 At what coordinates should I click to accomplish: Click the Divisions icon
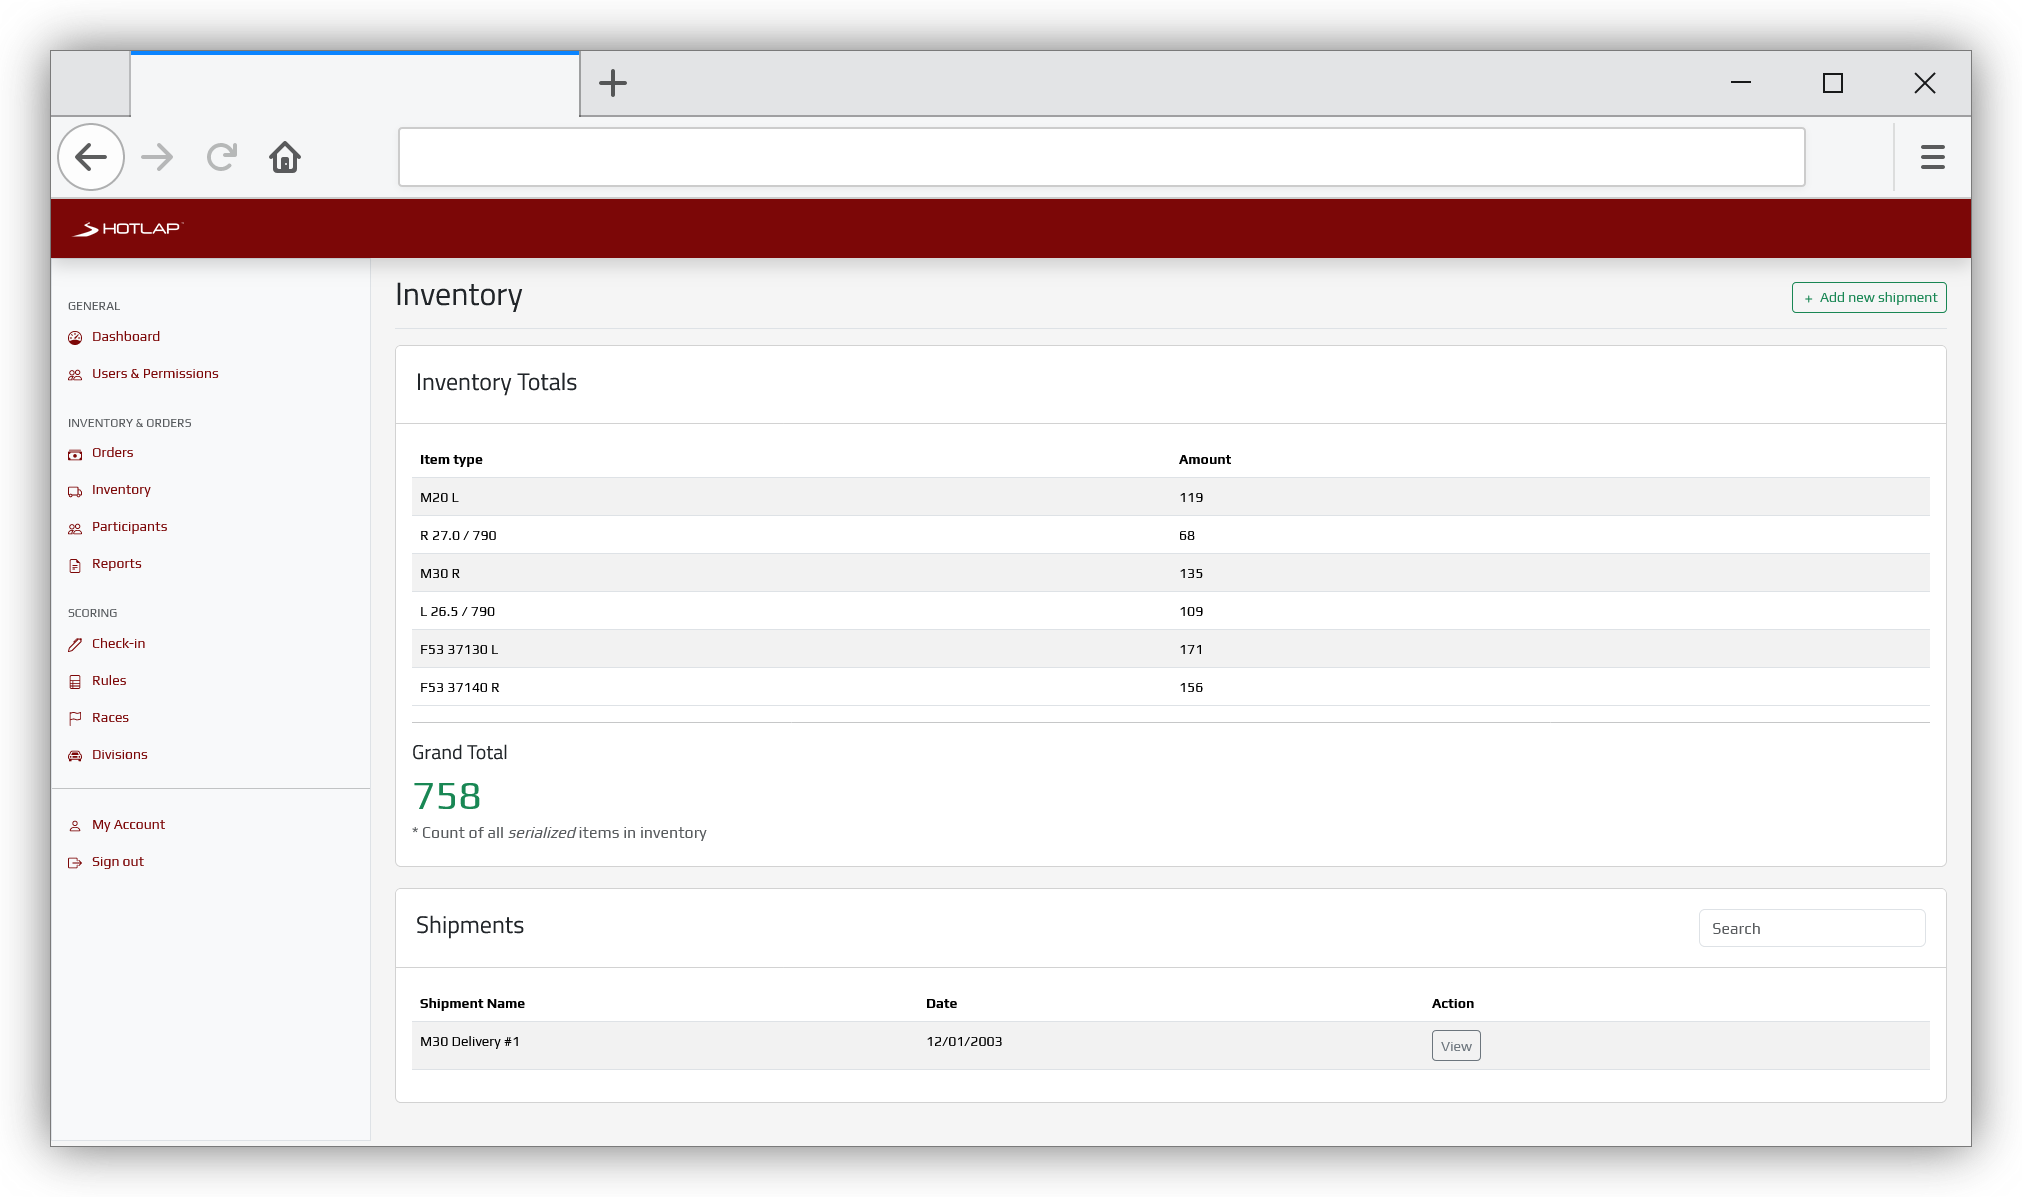[75, 755]
